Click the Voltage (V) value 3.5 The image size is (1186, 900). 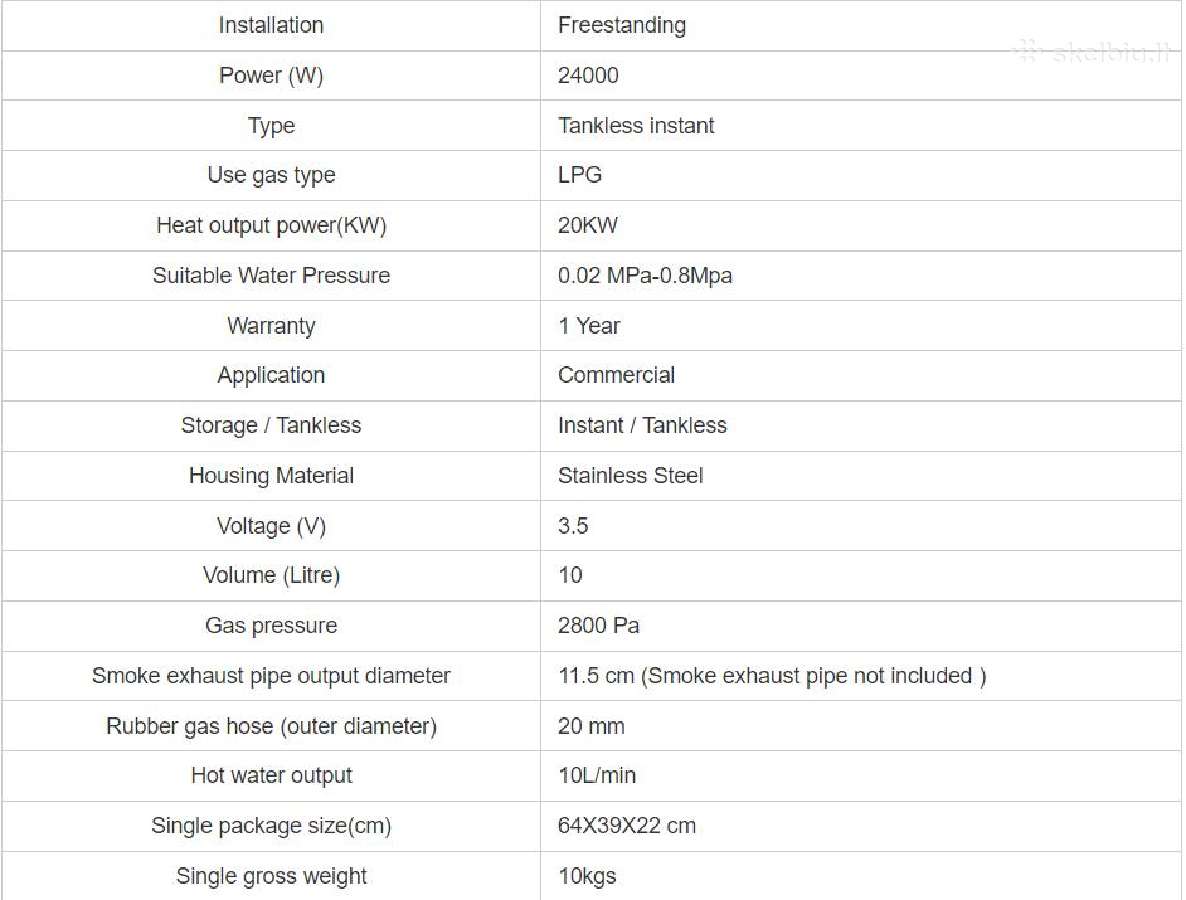coord(573,525)
